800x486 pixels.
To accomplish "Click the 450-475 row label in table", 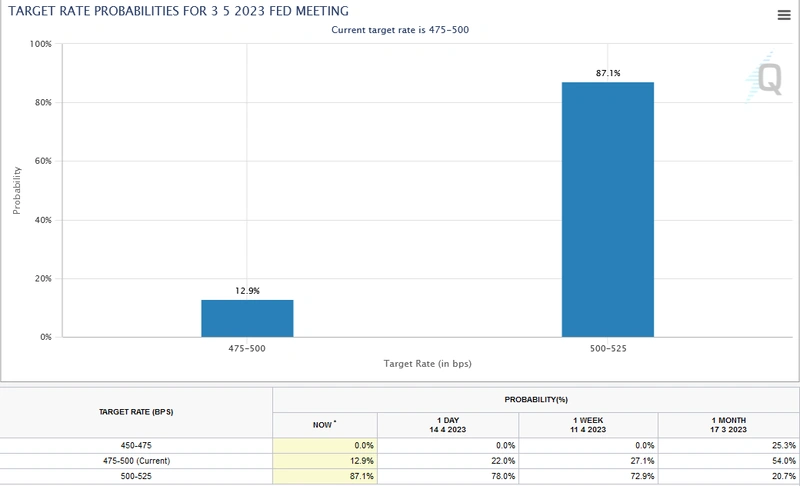I will (x=136, y=445).
